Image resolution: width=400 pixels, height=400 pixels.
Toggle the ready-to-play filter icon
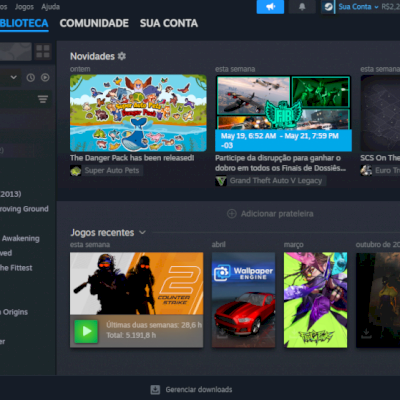point(45,77)
